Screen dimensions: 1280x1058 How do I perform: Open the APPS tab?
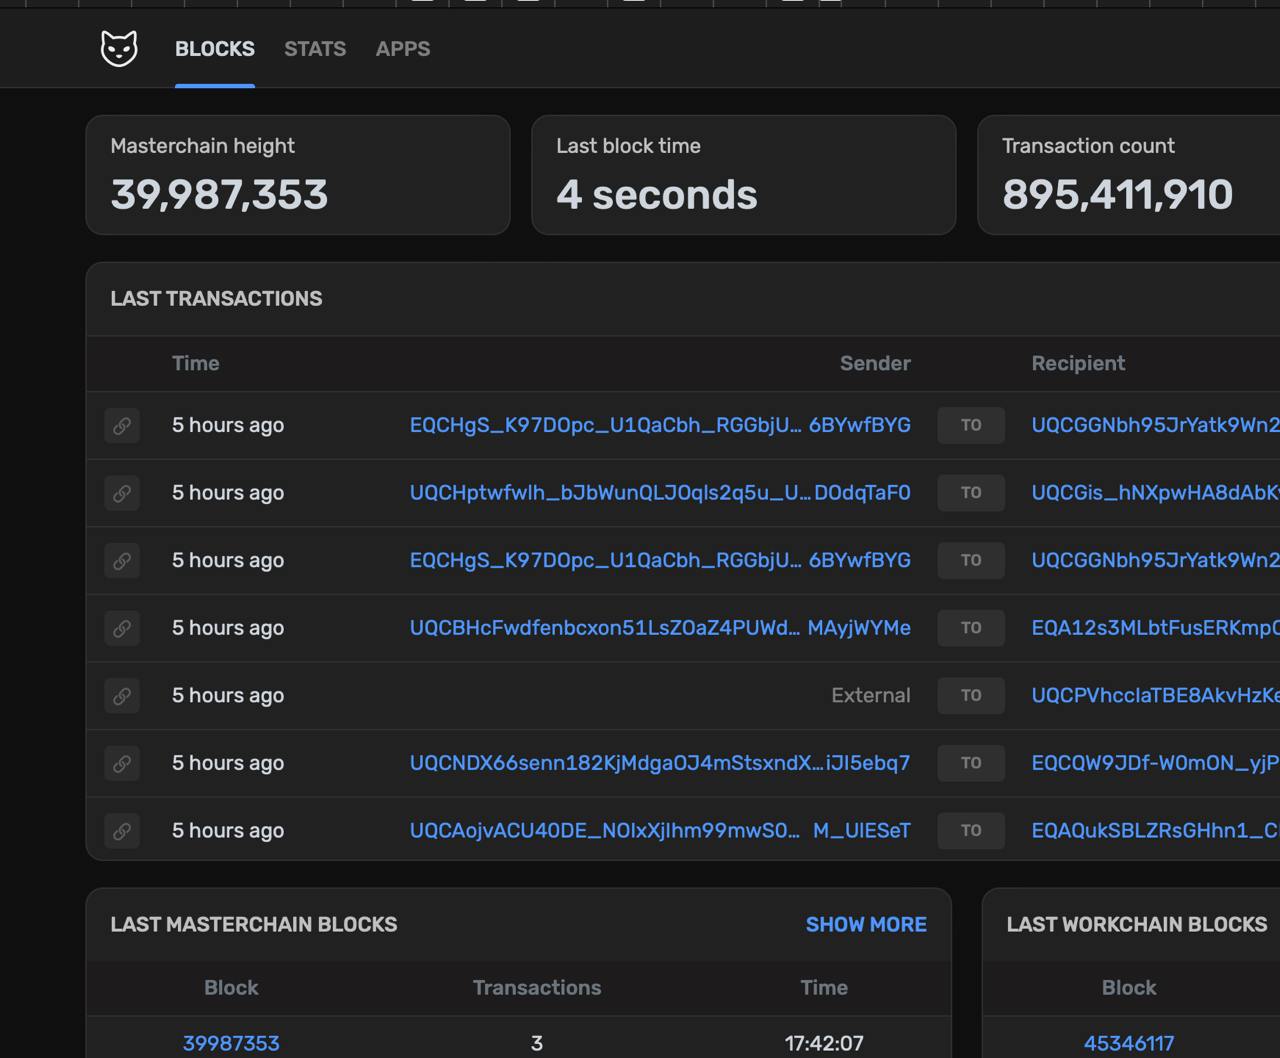click(403, 49)
